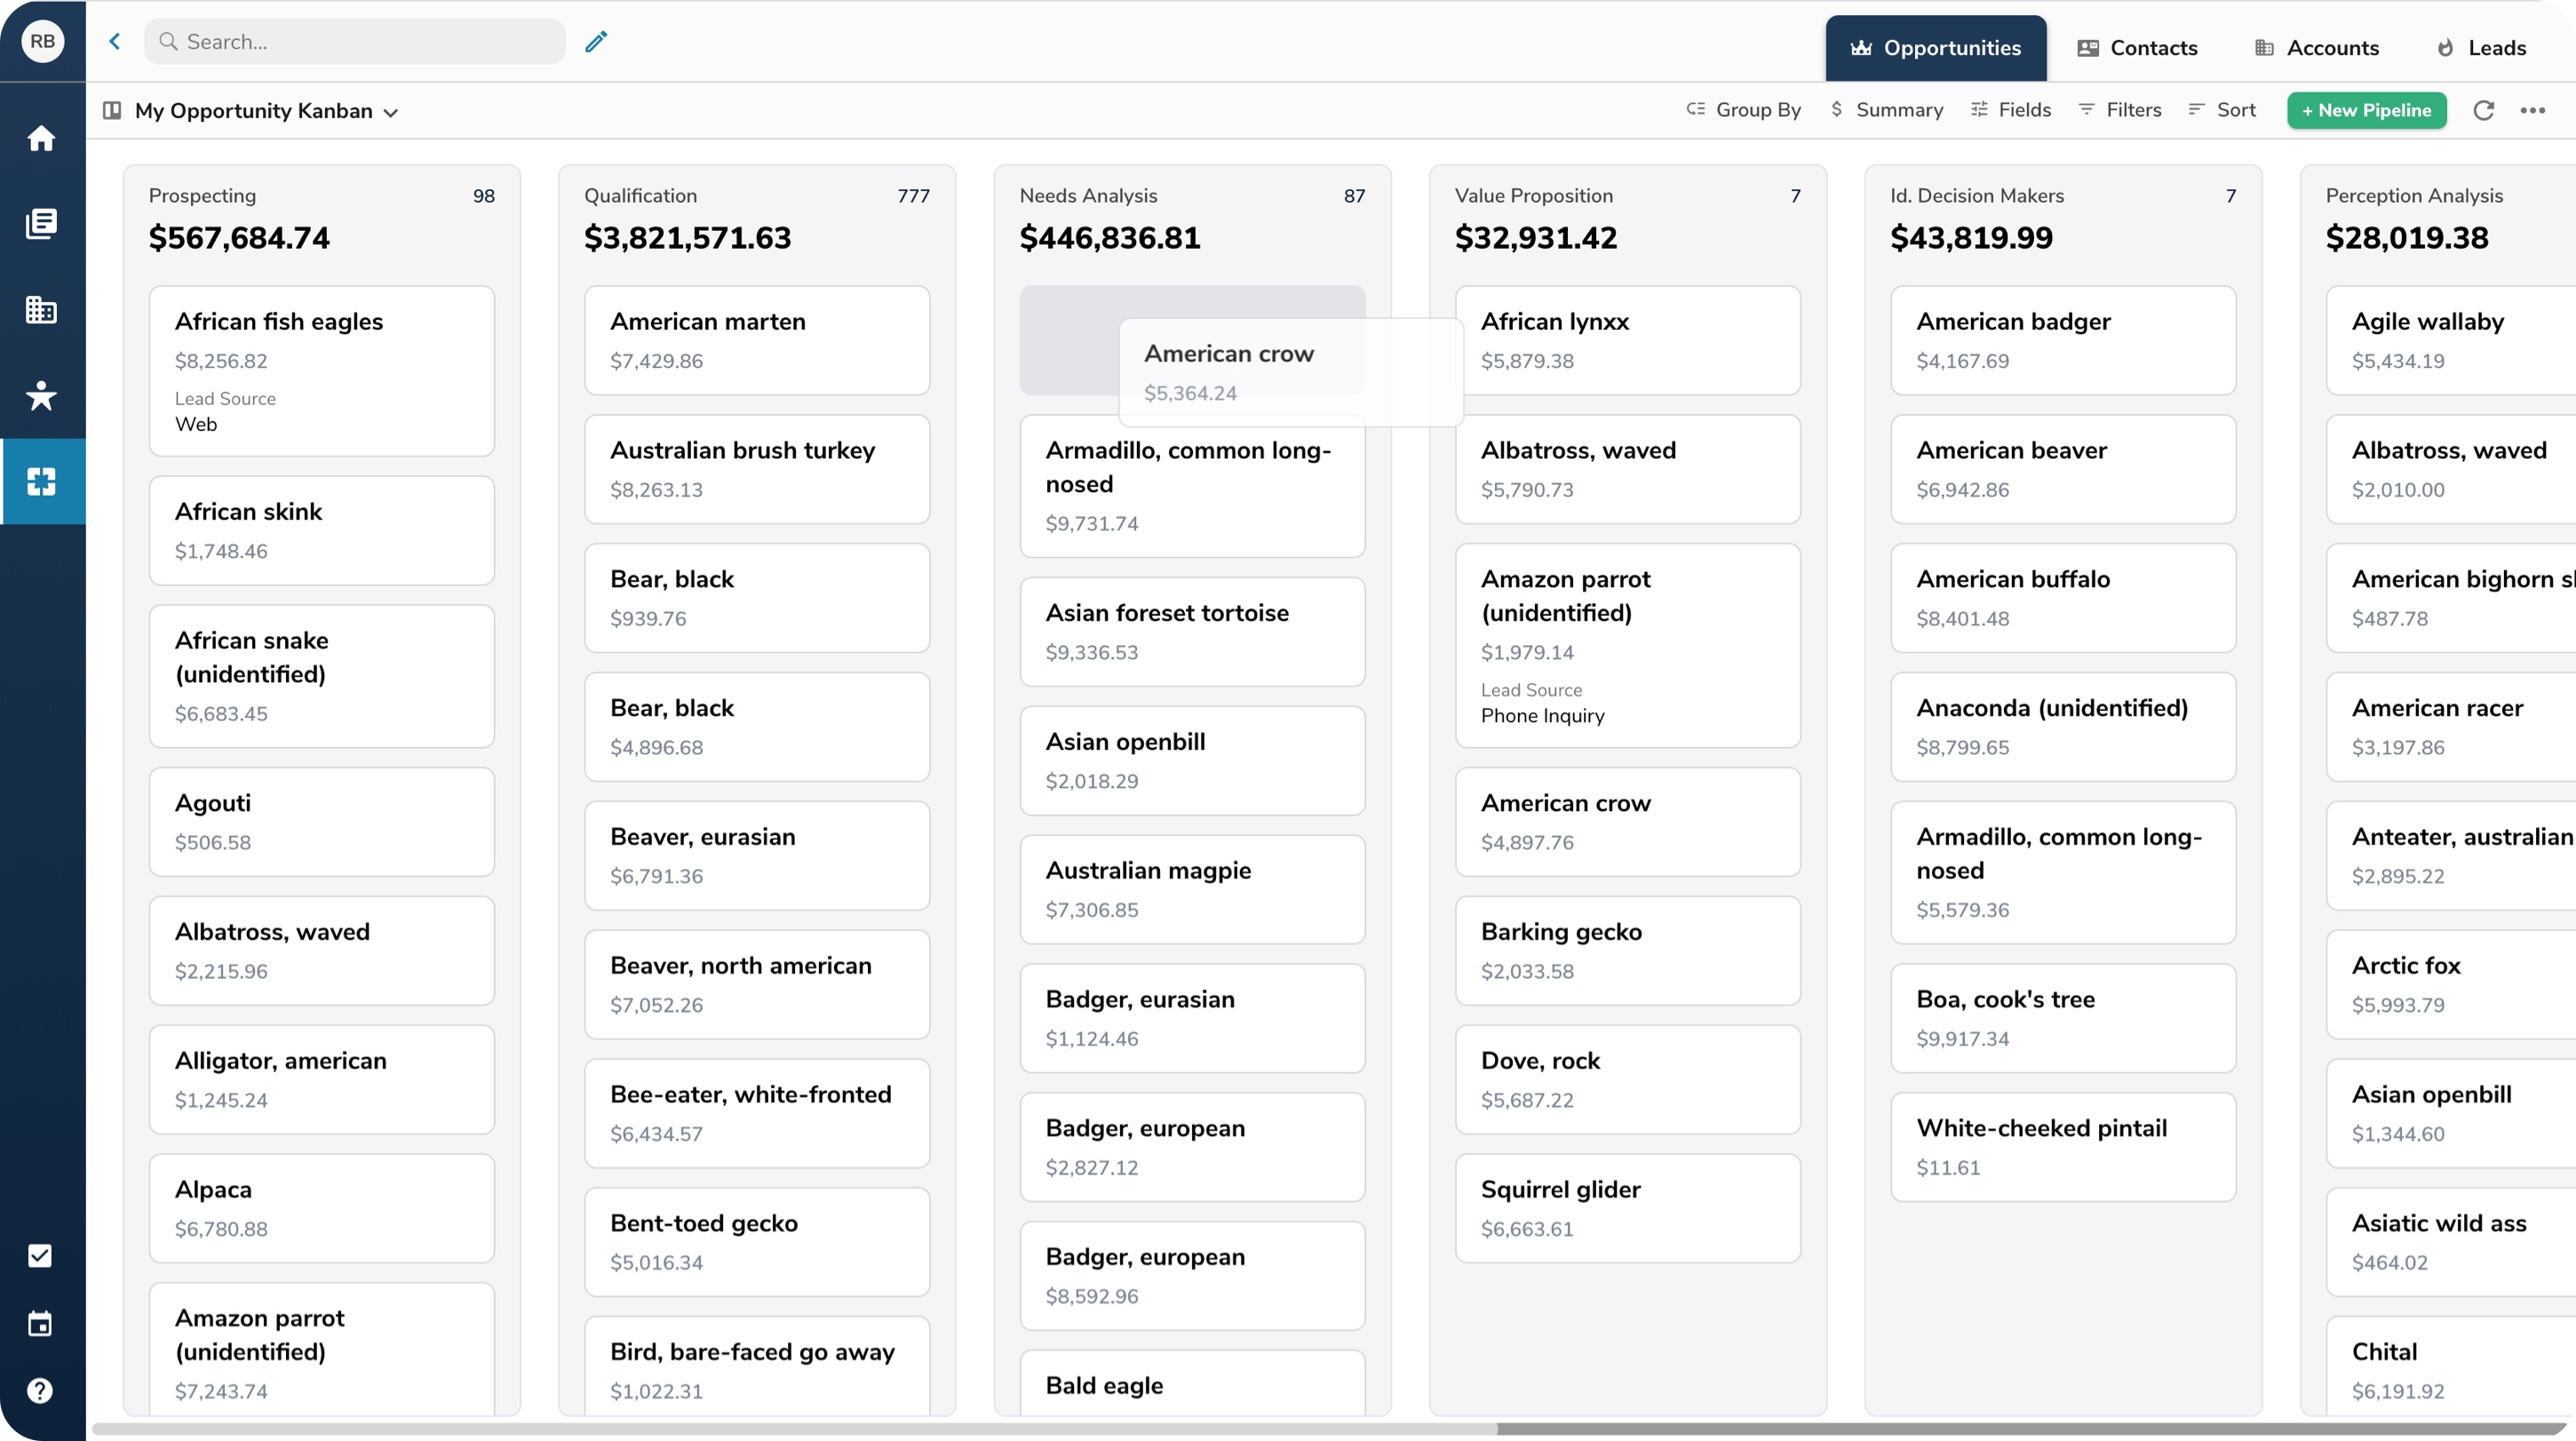
Task: Click the pencil edit icon near search
Action: coord(596,42)
